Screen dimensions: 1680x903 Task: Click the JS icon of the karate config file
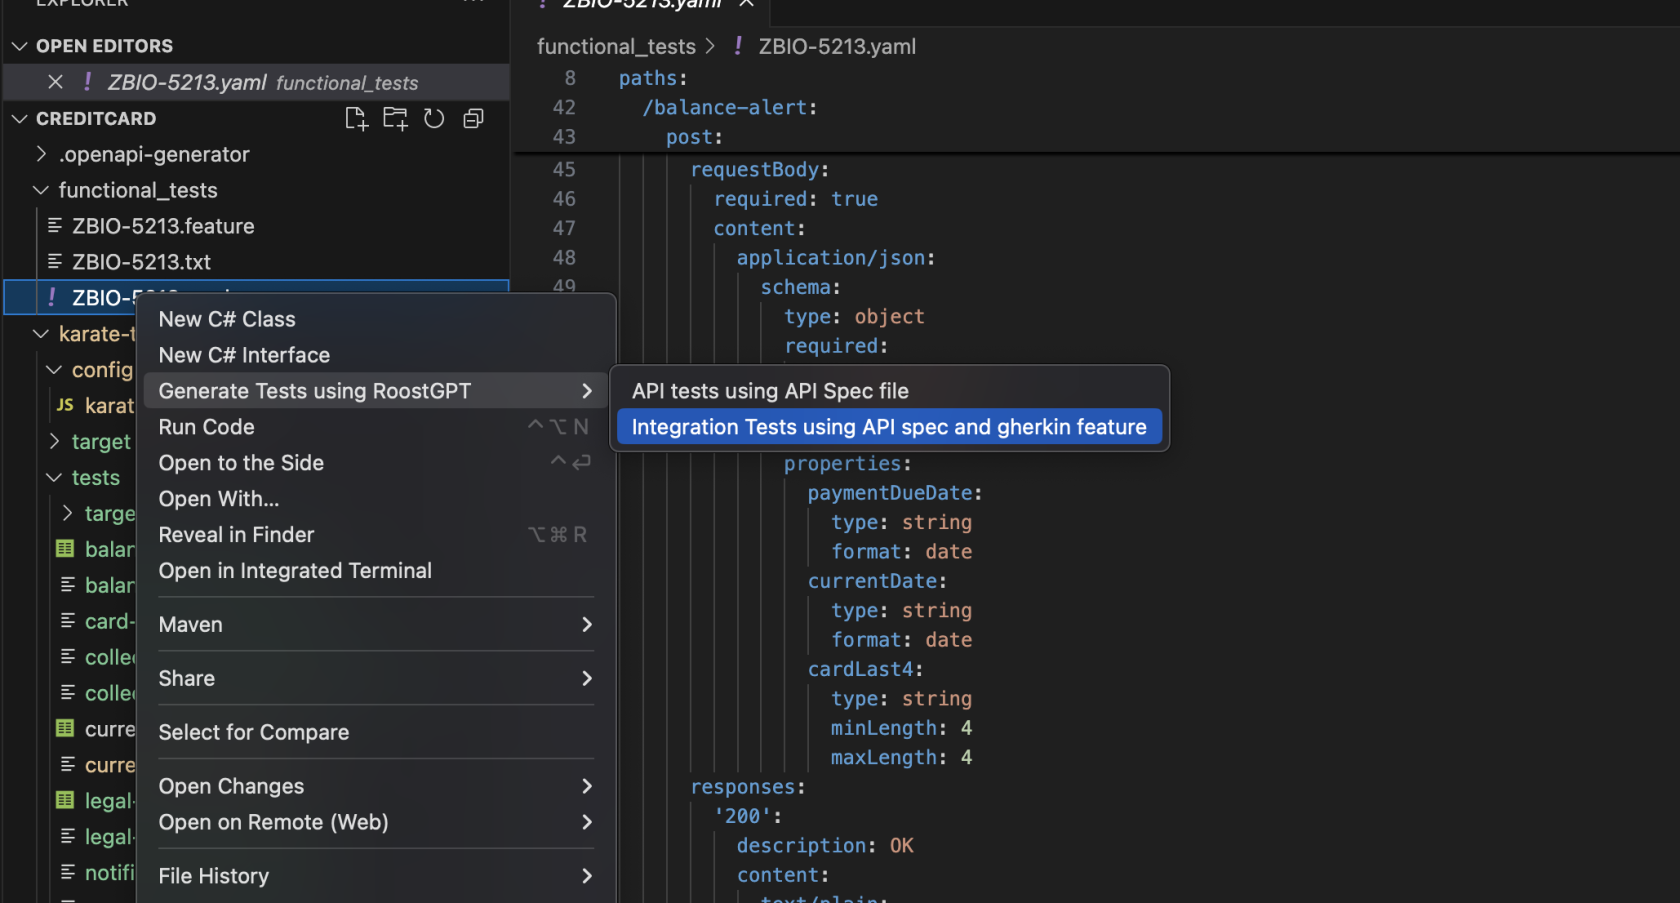click(x=65, y=405)
